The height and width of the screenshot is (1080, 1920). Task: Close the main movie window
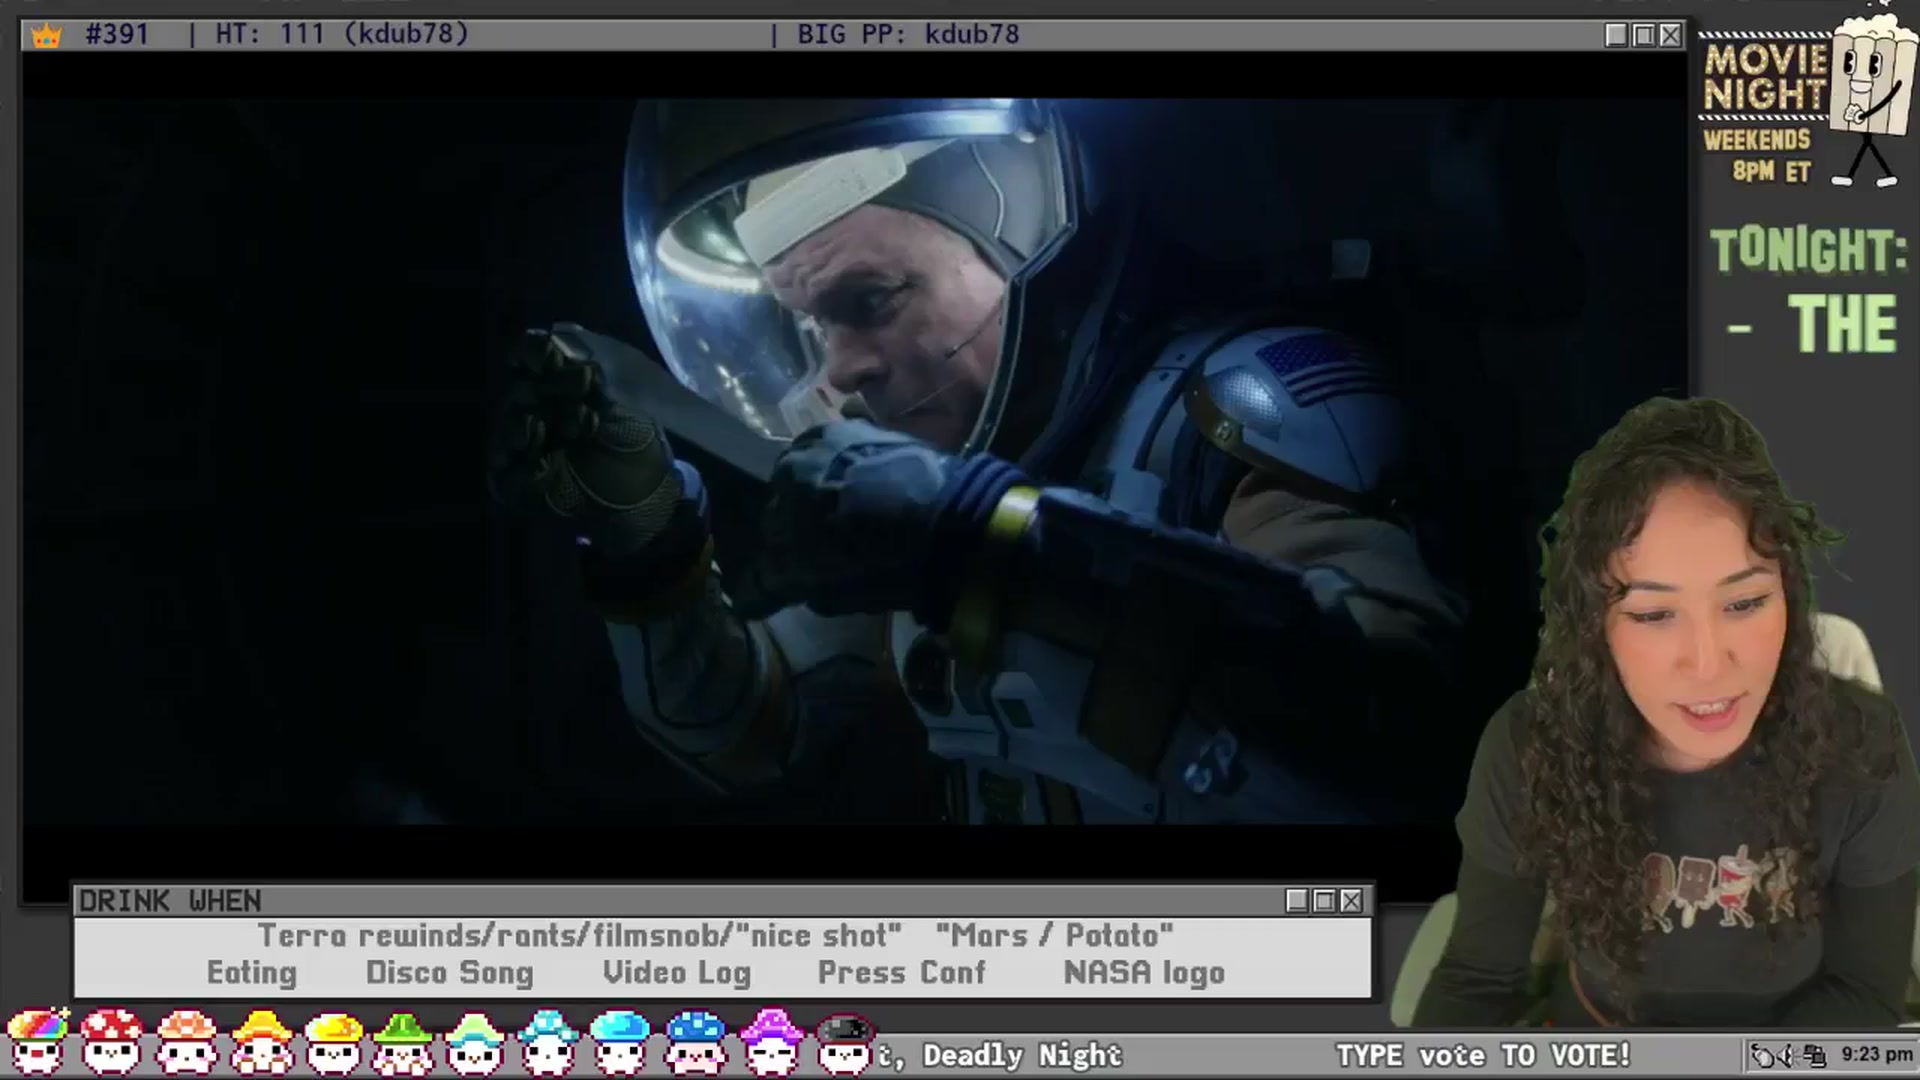point(1670,35)
